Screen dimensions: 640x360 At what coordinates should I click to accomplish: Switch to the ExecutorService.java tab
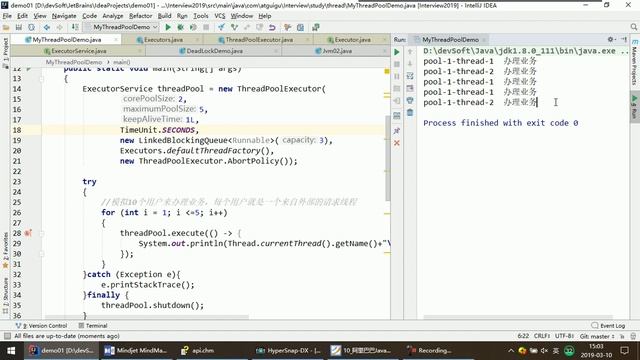[79, 51]
